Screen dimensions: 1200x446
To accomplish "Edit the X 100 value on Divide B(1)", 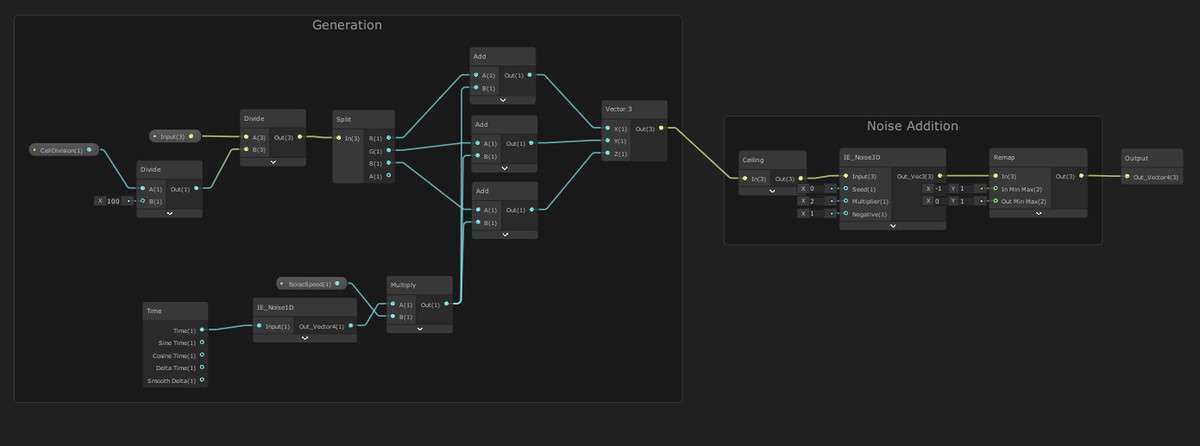I will (113, 201).
